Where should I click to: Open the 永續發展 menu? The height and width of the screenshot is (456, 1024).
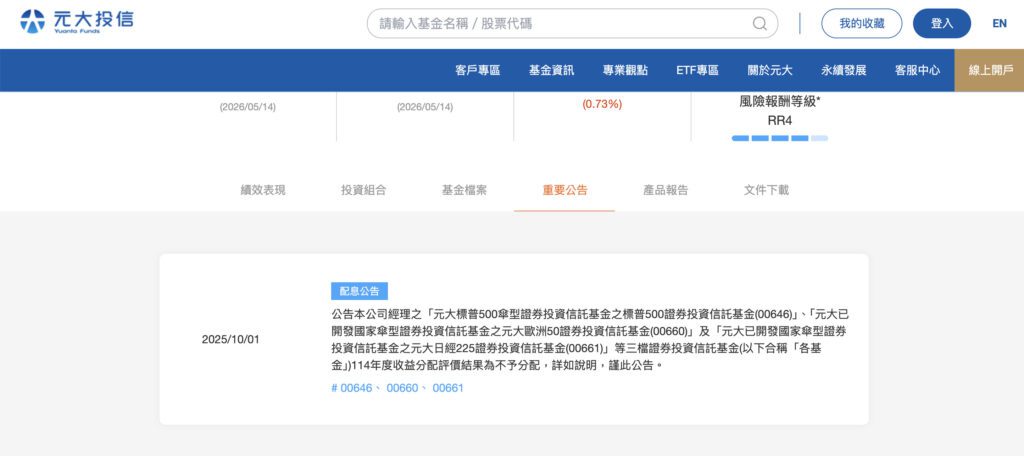coord(844,71)
